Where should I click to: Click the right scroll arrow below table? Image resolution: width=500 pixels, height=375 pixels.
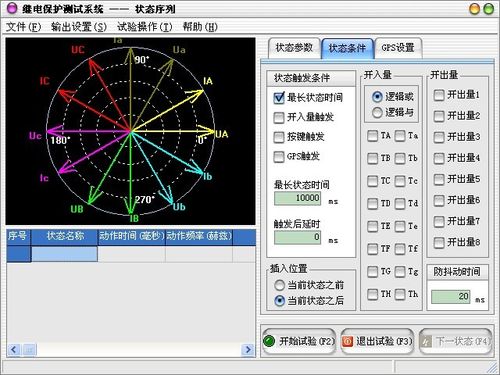248,350
